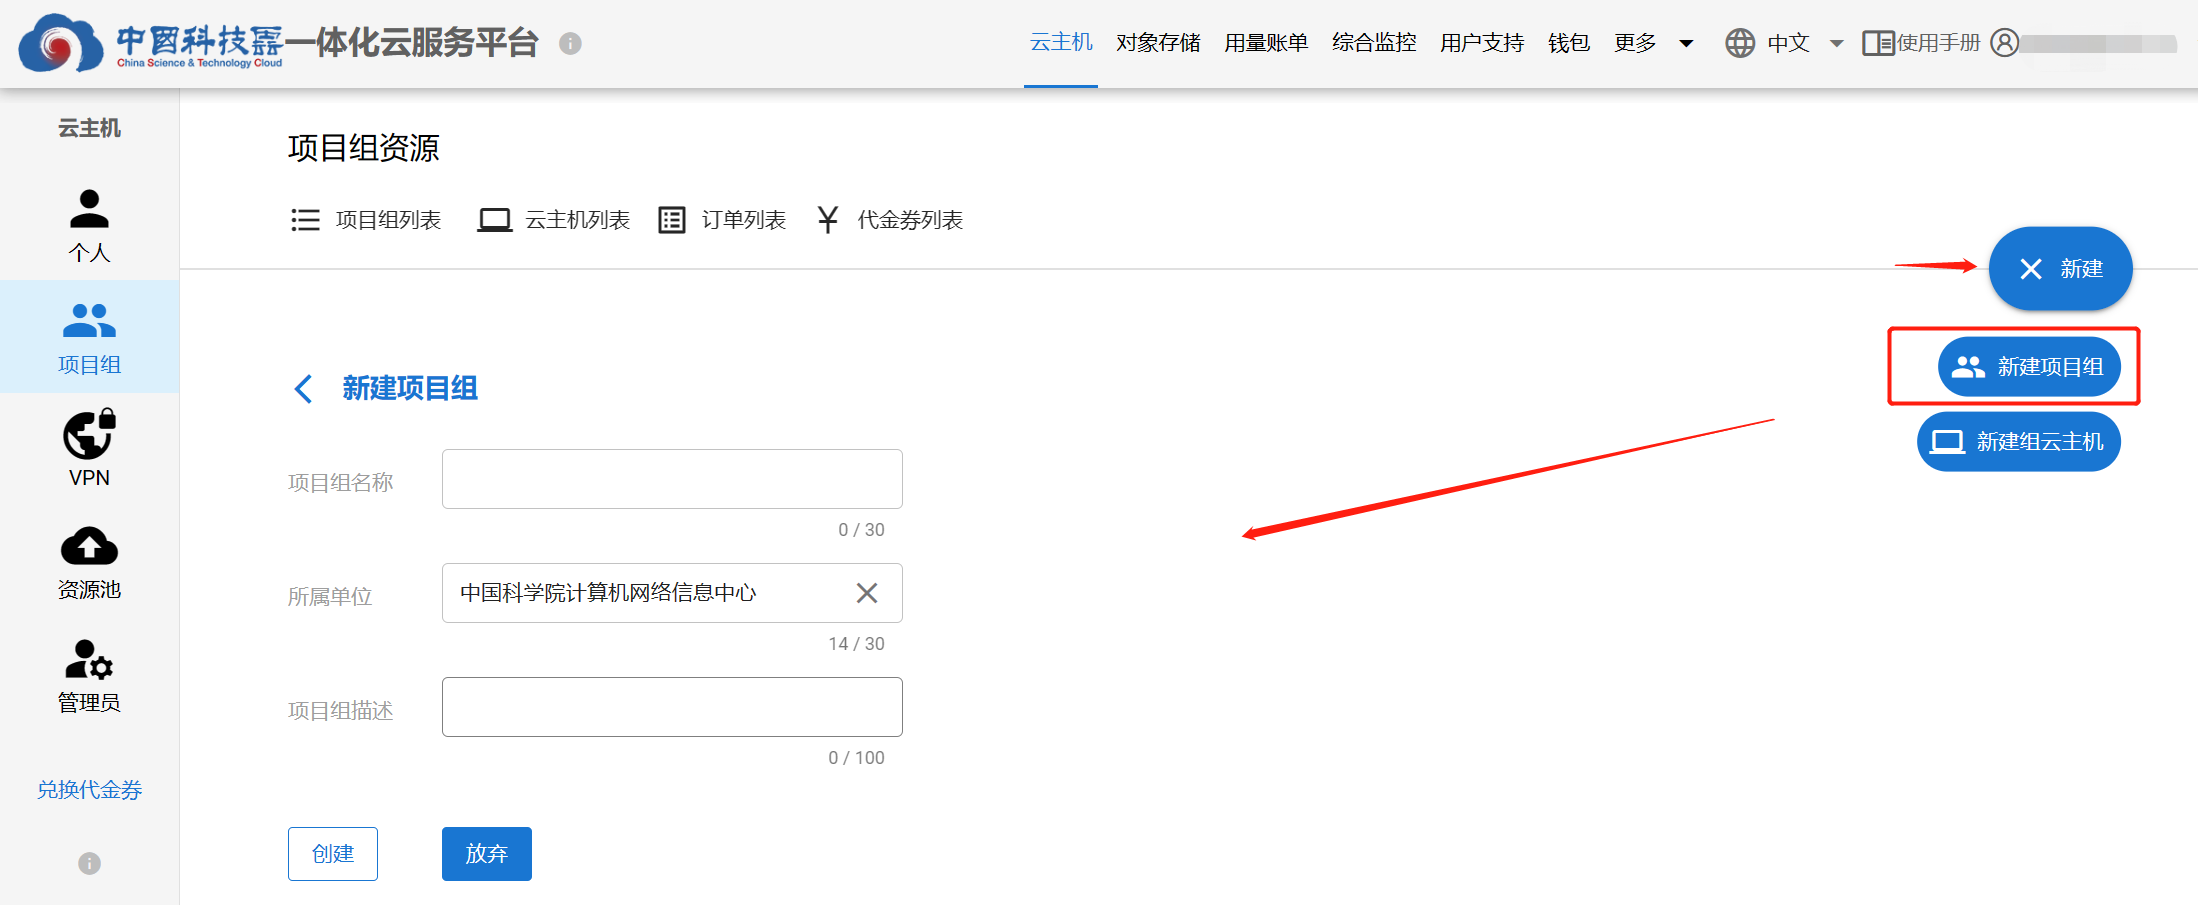Screen dimensions: 2198x905
Task: Go to 用量账单 in top navigation
Action: pyautogui.click(x=1266, y=43)
